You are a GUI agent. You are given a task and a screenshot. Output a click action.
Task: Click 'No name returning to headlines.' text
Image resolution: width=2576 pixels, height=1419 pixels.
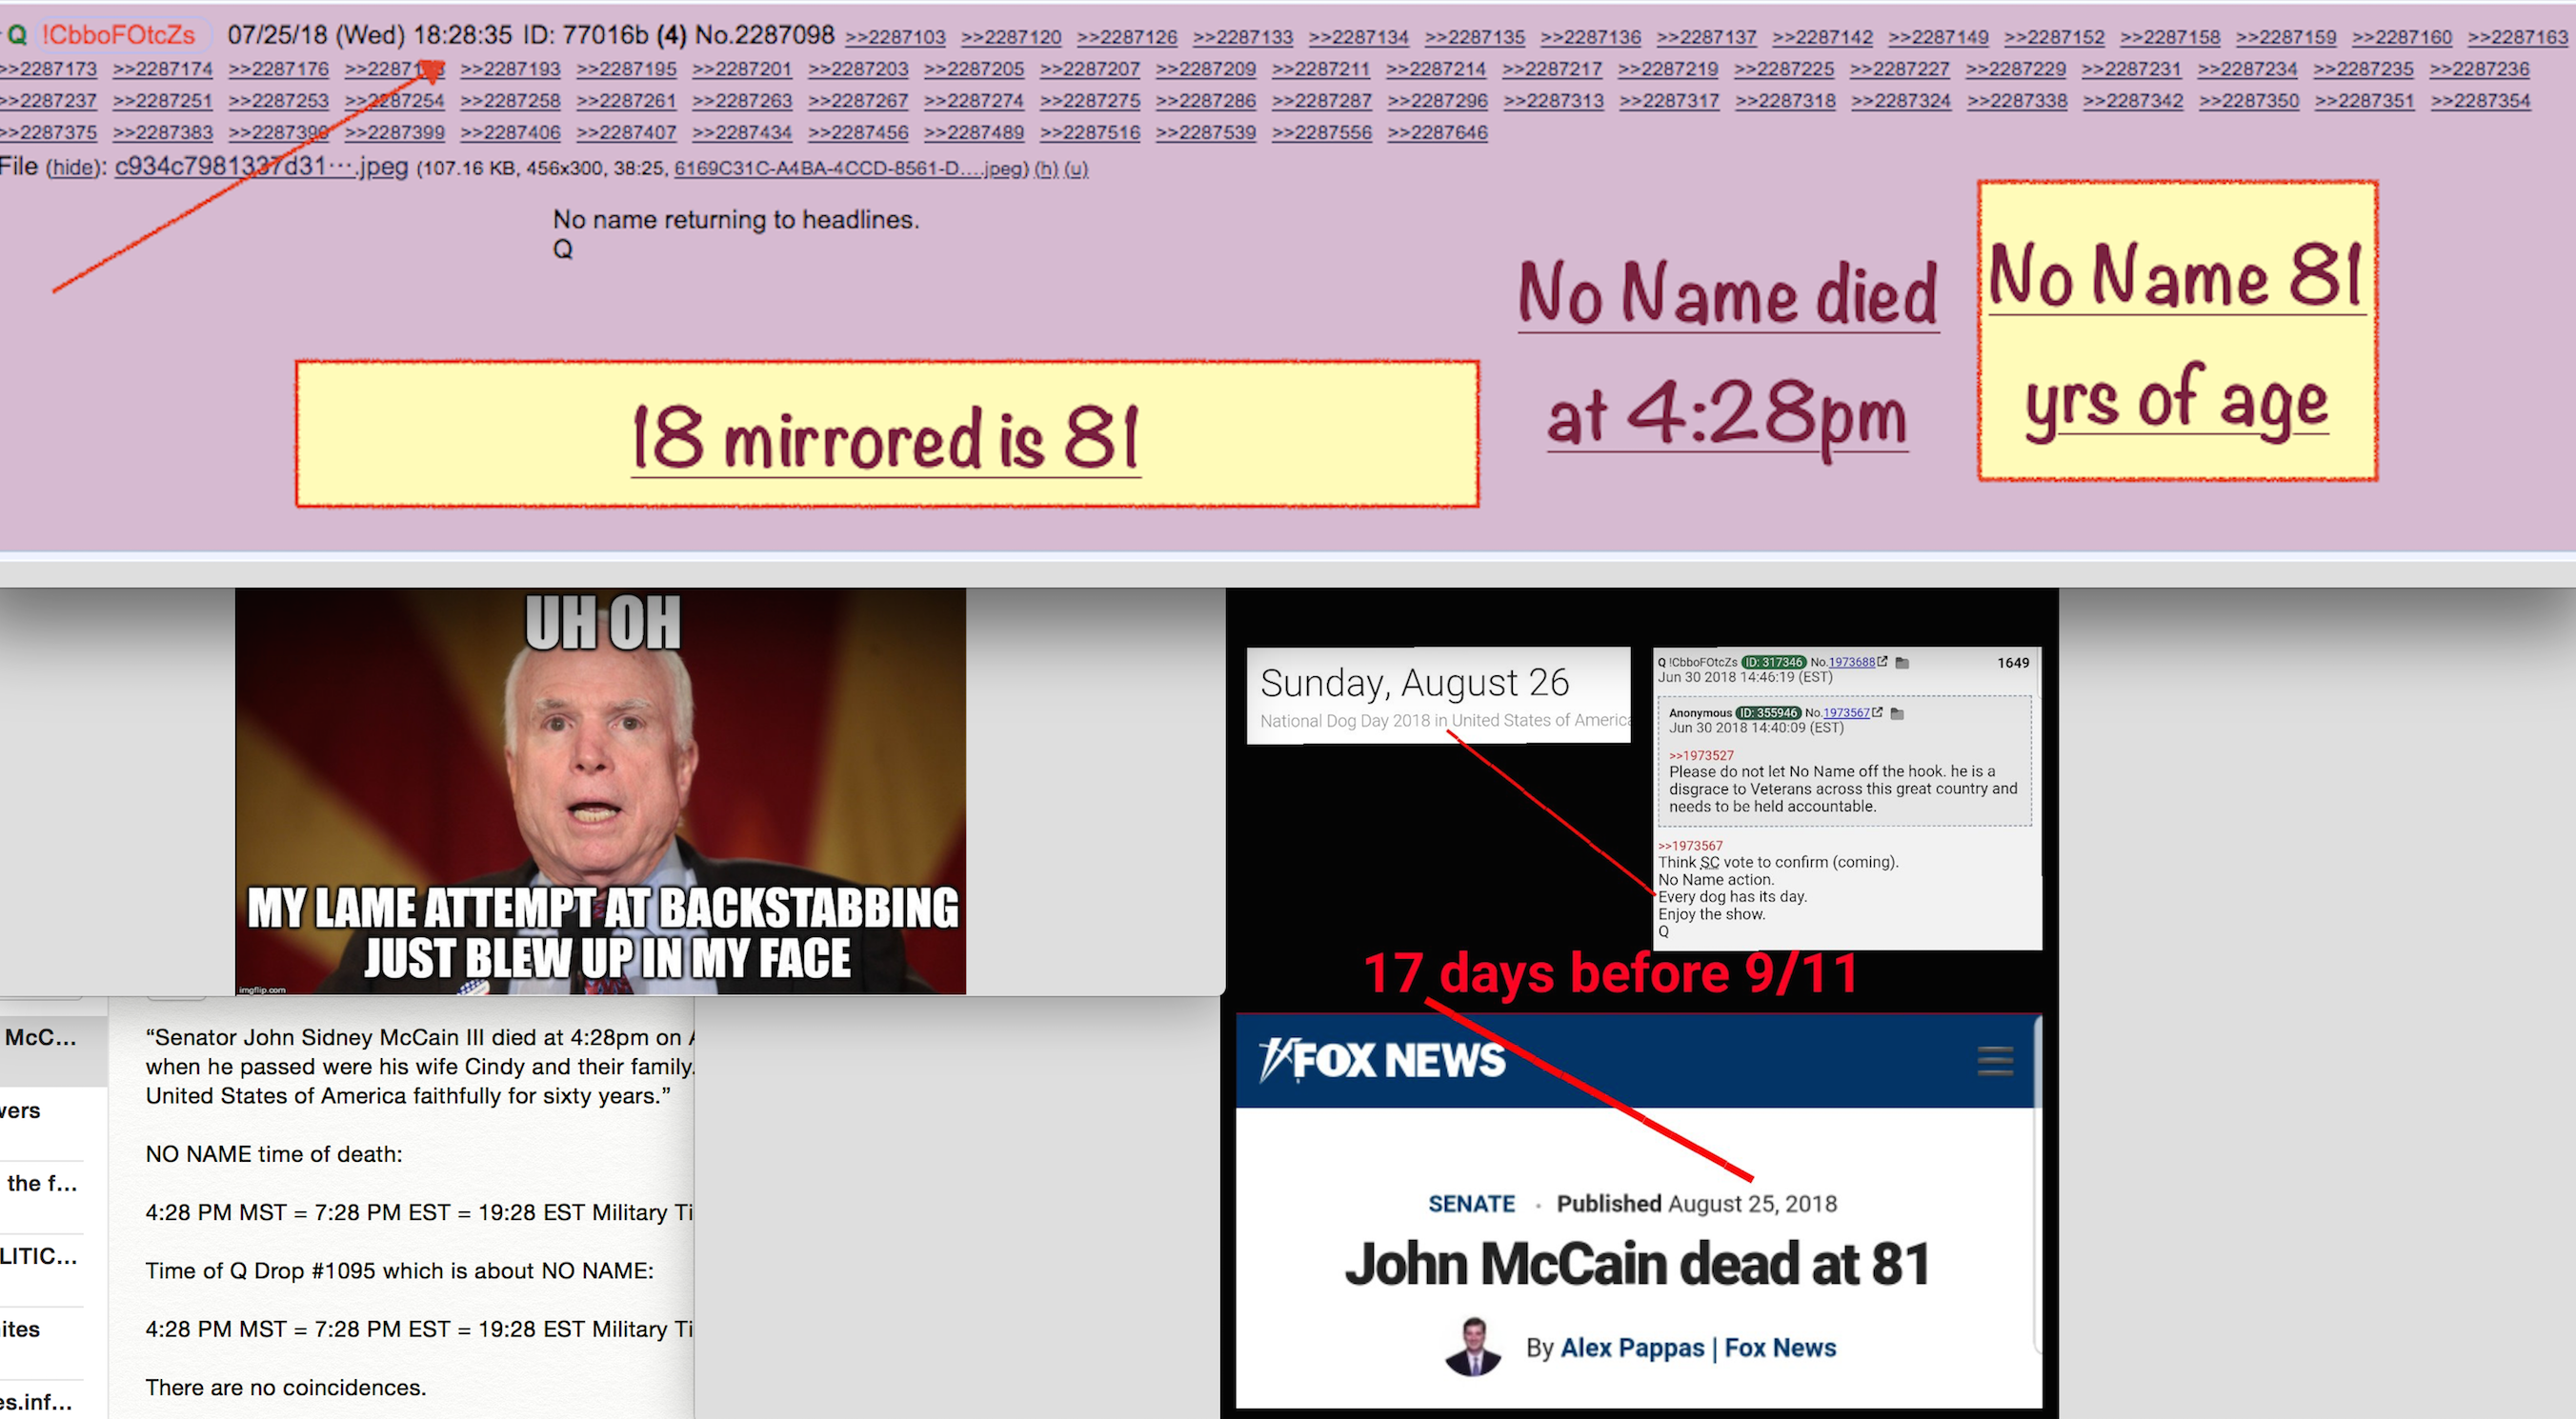coord(736,219)
